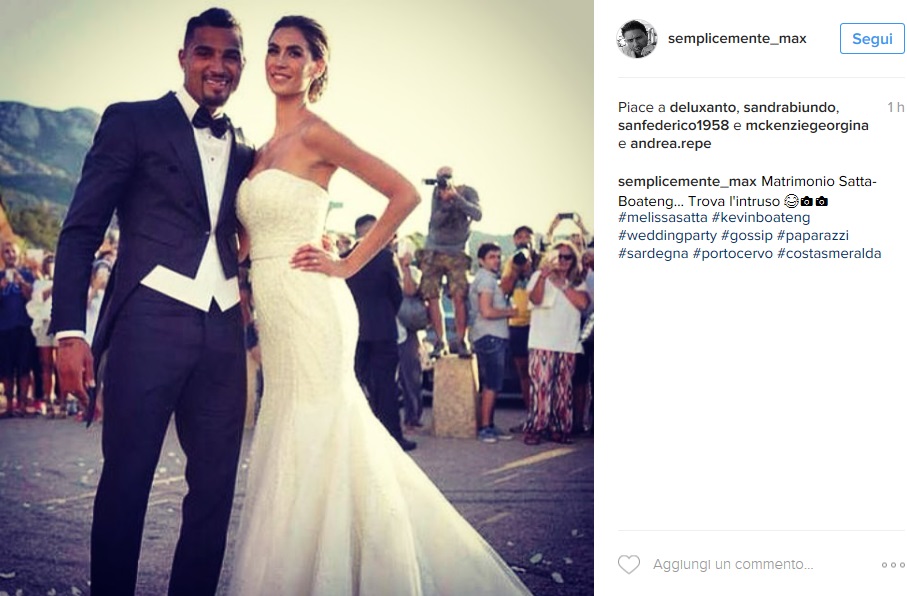
Task: Click the Segui follow button
Action: pos(872,39)
